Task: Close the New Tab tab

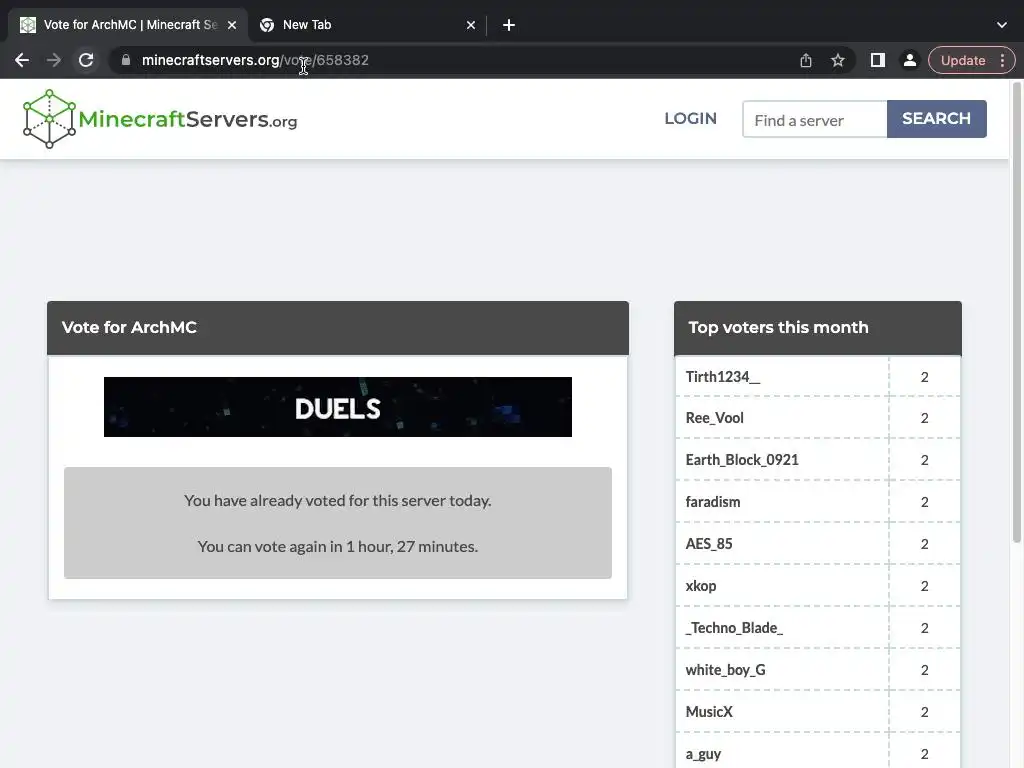Action: [471, 25]
